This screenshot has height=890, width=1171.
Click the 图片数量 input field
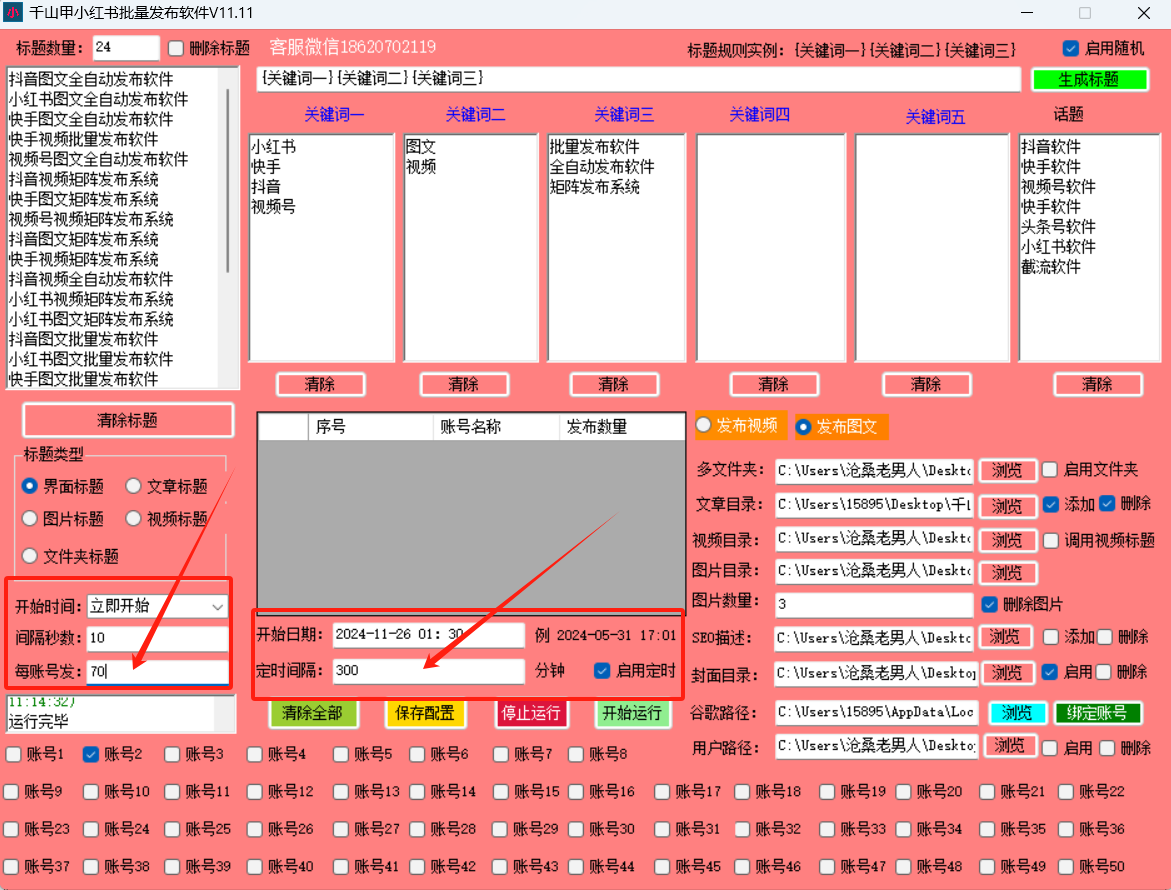click(x=874, y=604)
